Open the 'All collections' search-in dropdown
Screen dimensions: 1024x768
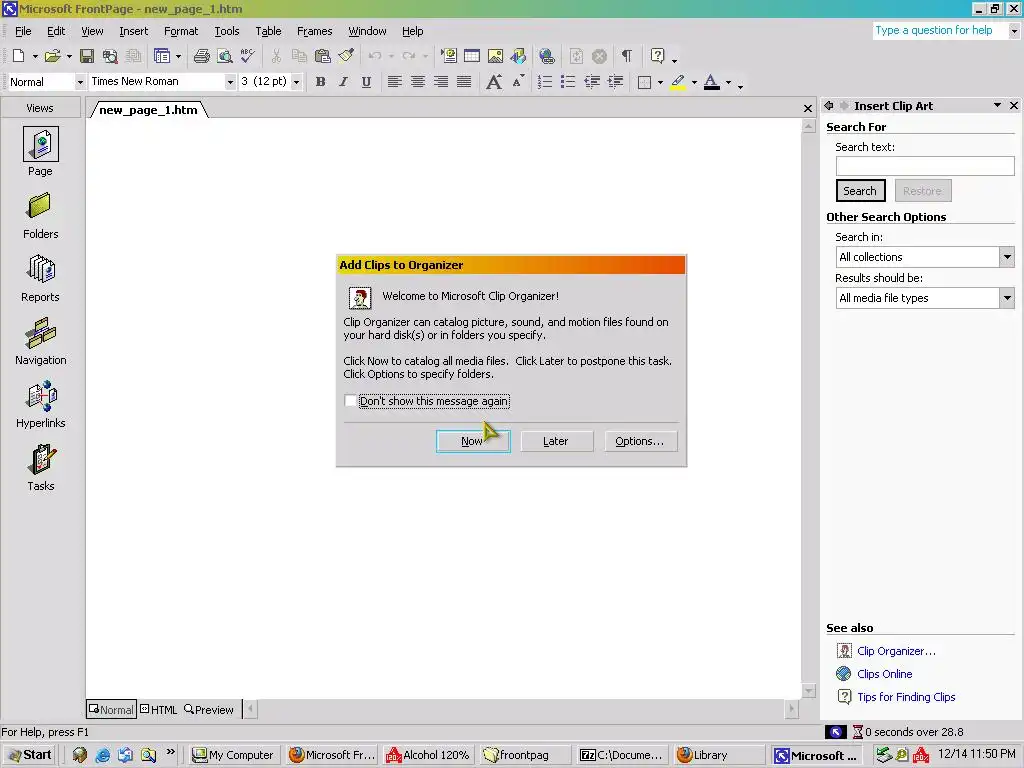(x=1006, y=257)
